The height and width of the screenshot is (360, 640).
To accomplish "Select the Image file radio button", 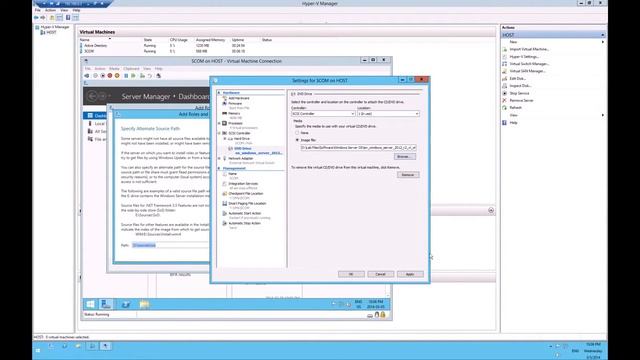I will [x=297, y=140].
